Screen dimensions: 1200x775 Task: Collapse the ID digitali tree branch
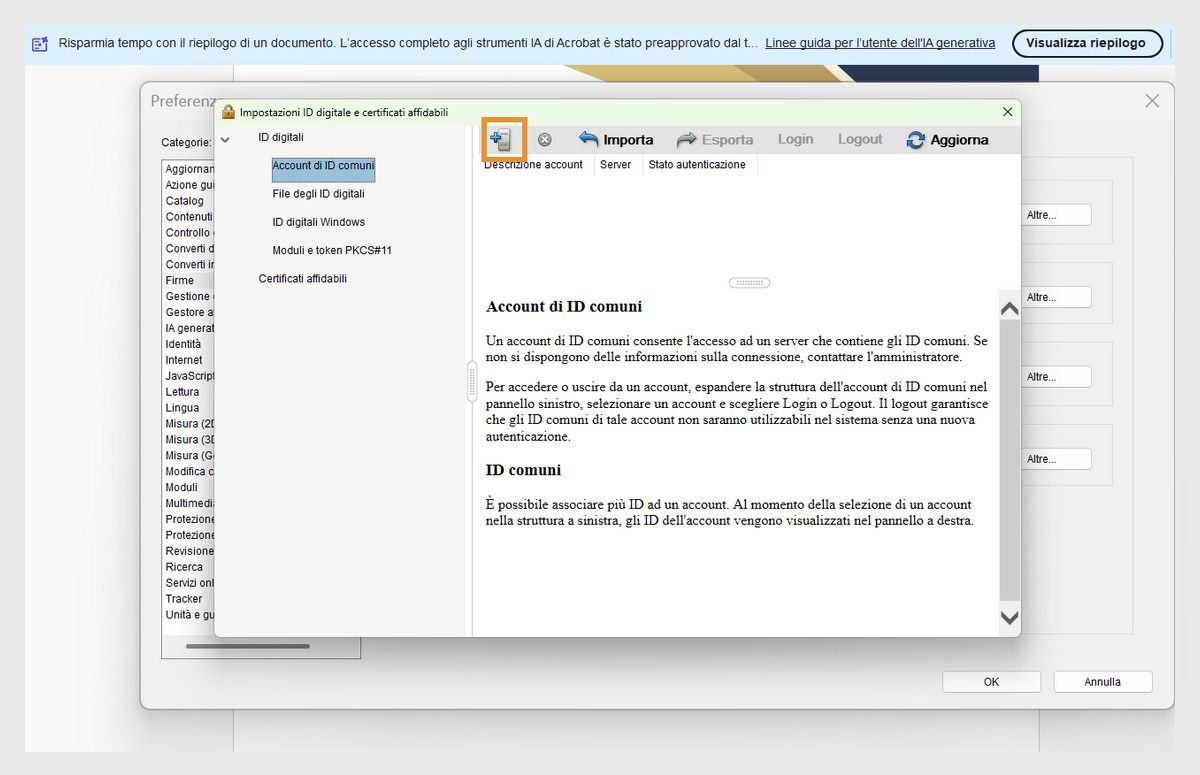click(x=225, y=137)
